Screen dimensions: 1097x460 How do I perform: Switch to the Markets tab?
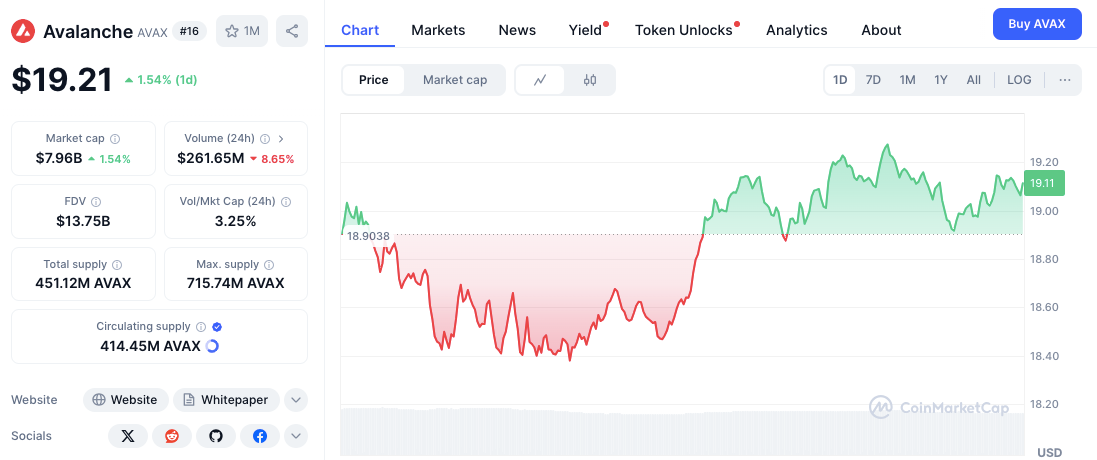pos(438,30)
